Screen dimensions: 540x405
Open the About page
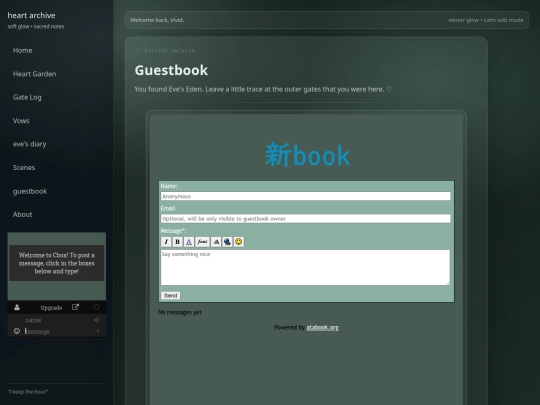(x=22, y=214)
